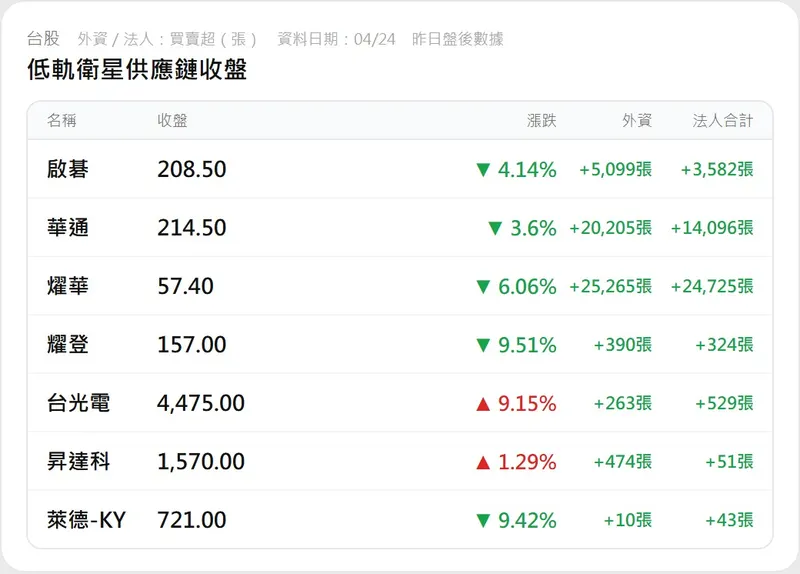This screenshot has width=800, height=574.
Task: Click foreign investor value +263張
Action: click(622, 404)
